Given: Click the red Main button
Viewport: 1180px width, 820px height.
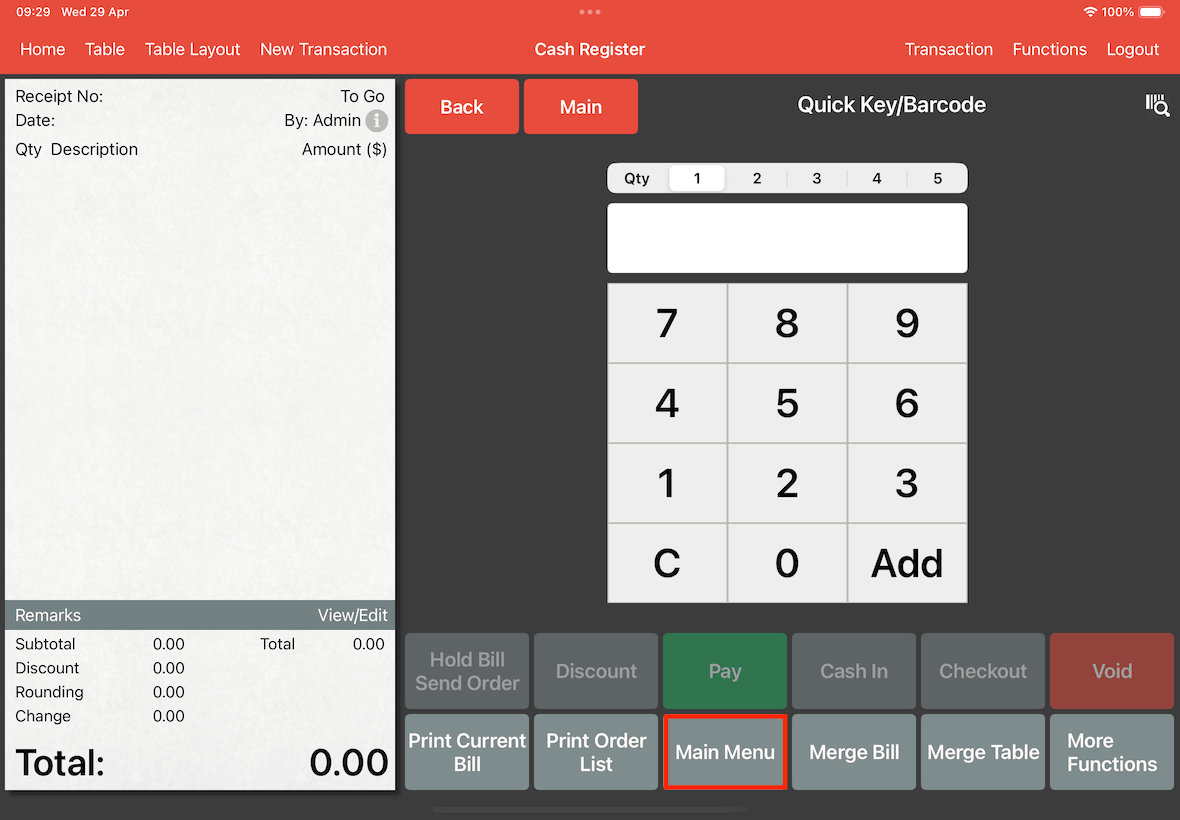Looking at the screenshot, I should coord(581,107).
